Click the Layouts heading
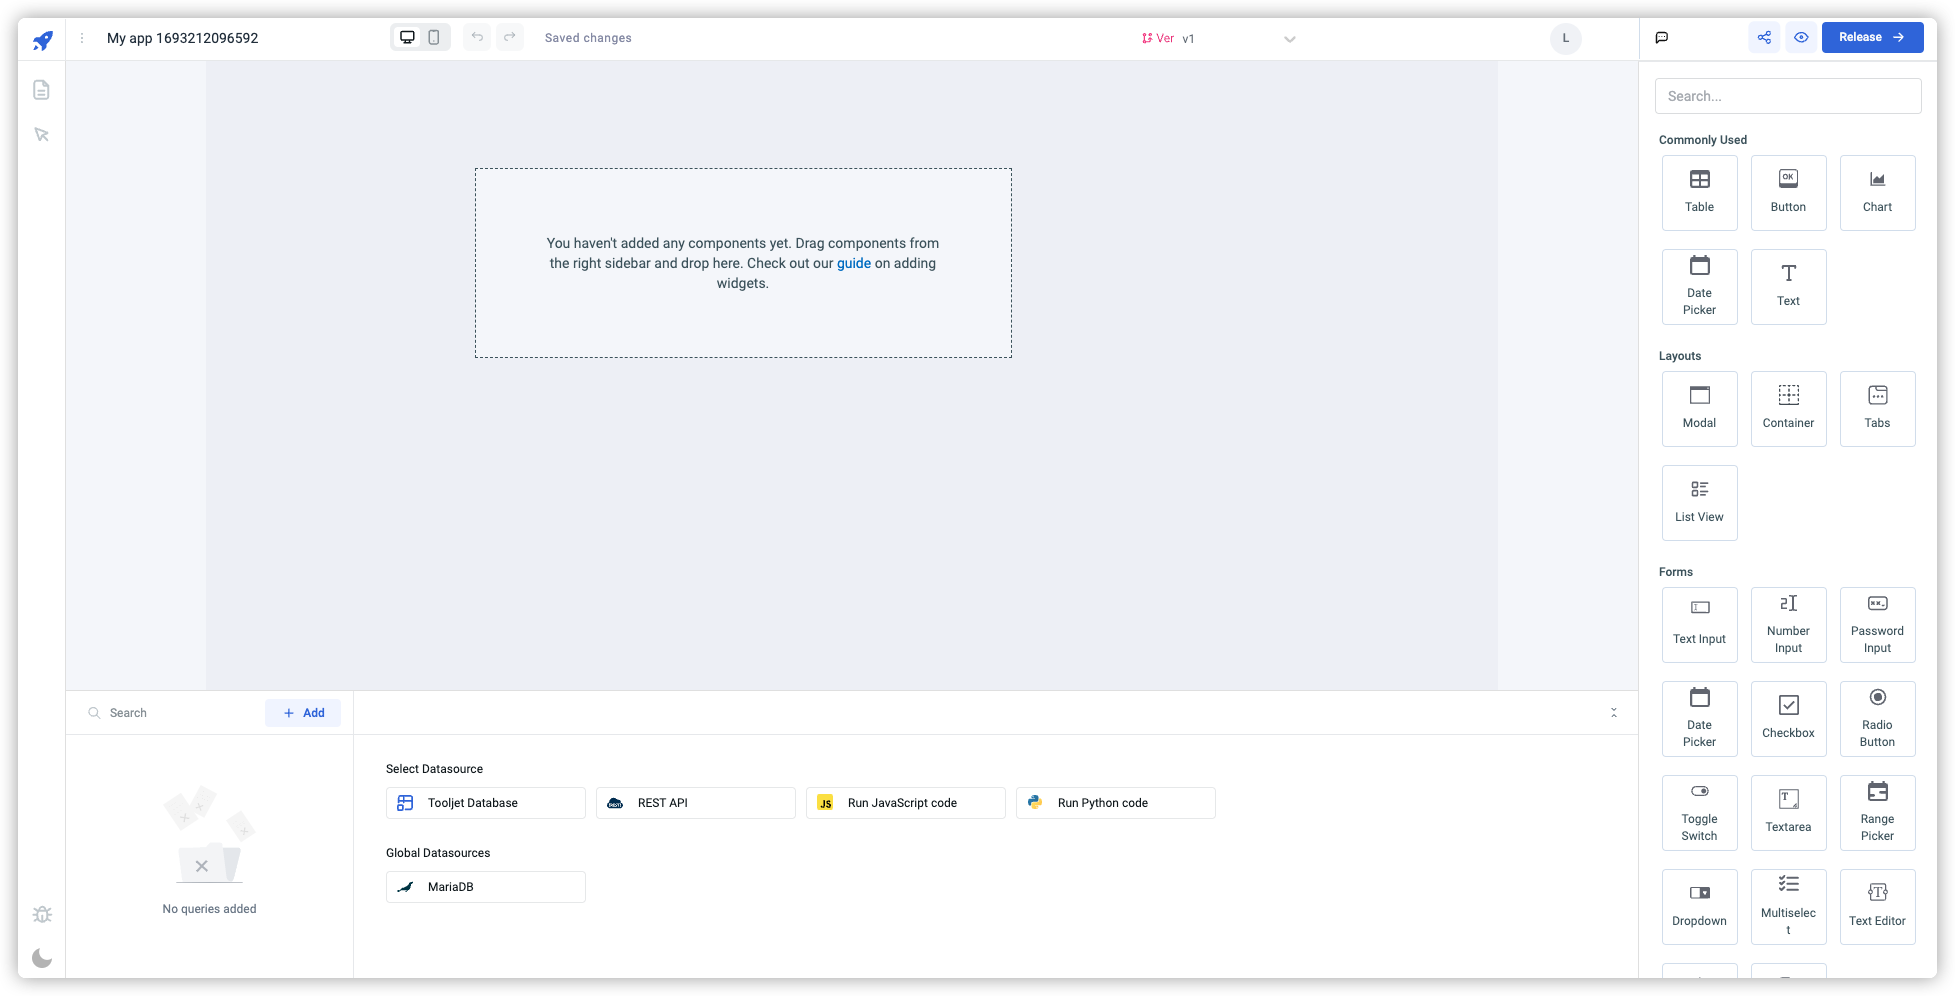Viewport: 1955px width, 996px height. pyautogui.click(x=1679, y=356)
